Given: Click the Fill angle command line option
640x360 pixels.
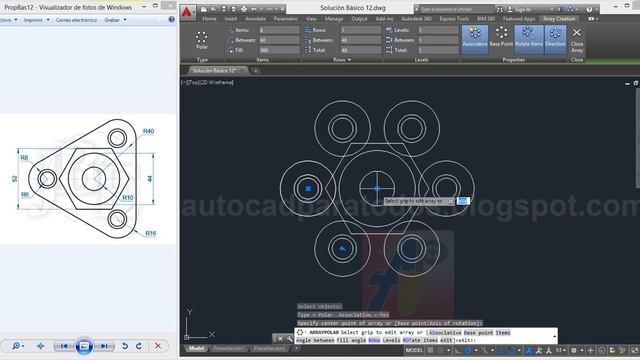Looking at the screenshot, I should click(351, 340).
